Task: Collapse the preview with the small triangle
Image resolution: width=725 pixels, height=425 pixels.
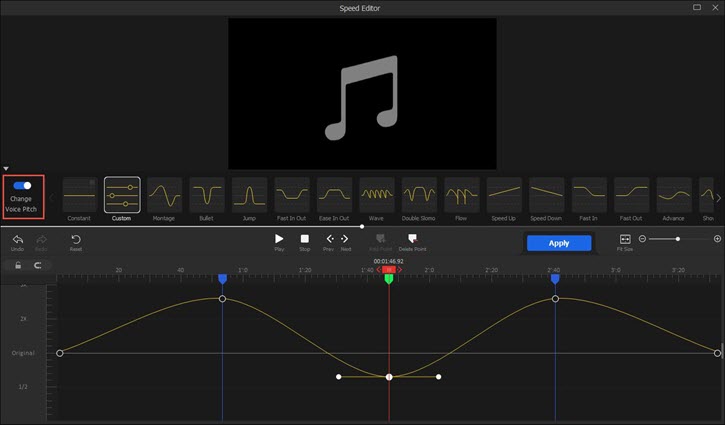Action: [6, 169]
